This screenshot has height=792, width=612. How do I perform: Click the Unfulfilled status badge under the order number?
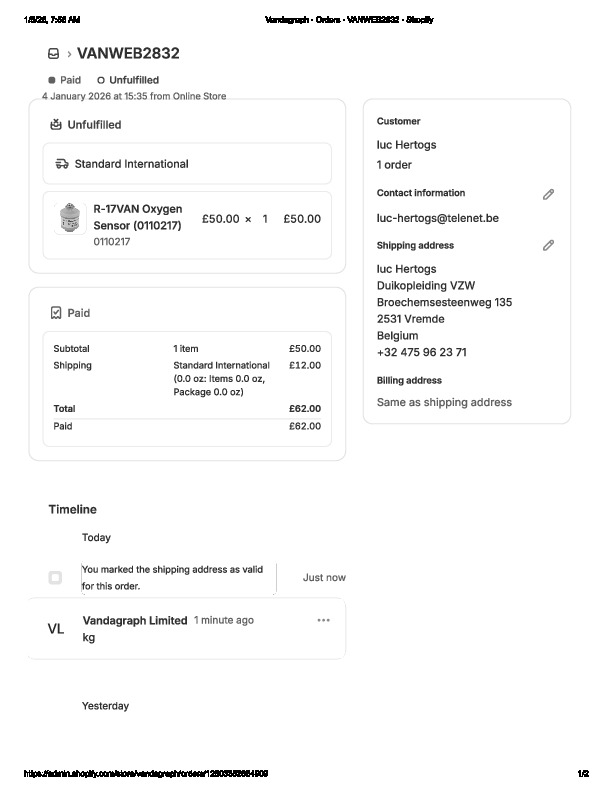(127, 80)
